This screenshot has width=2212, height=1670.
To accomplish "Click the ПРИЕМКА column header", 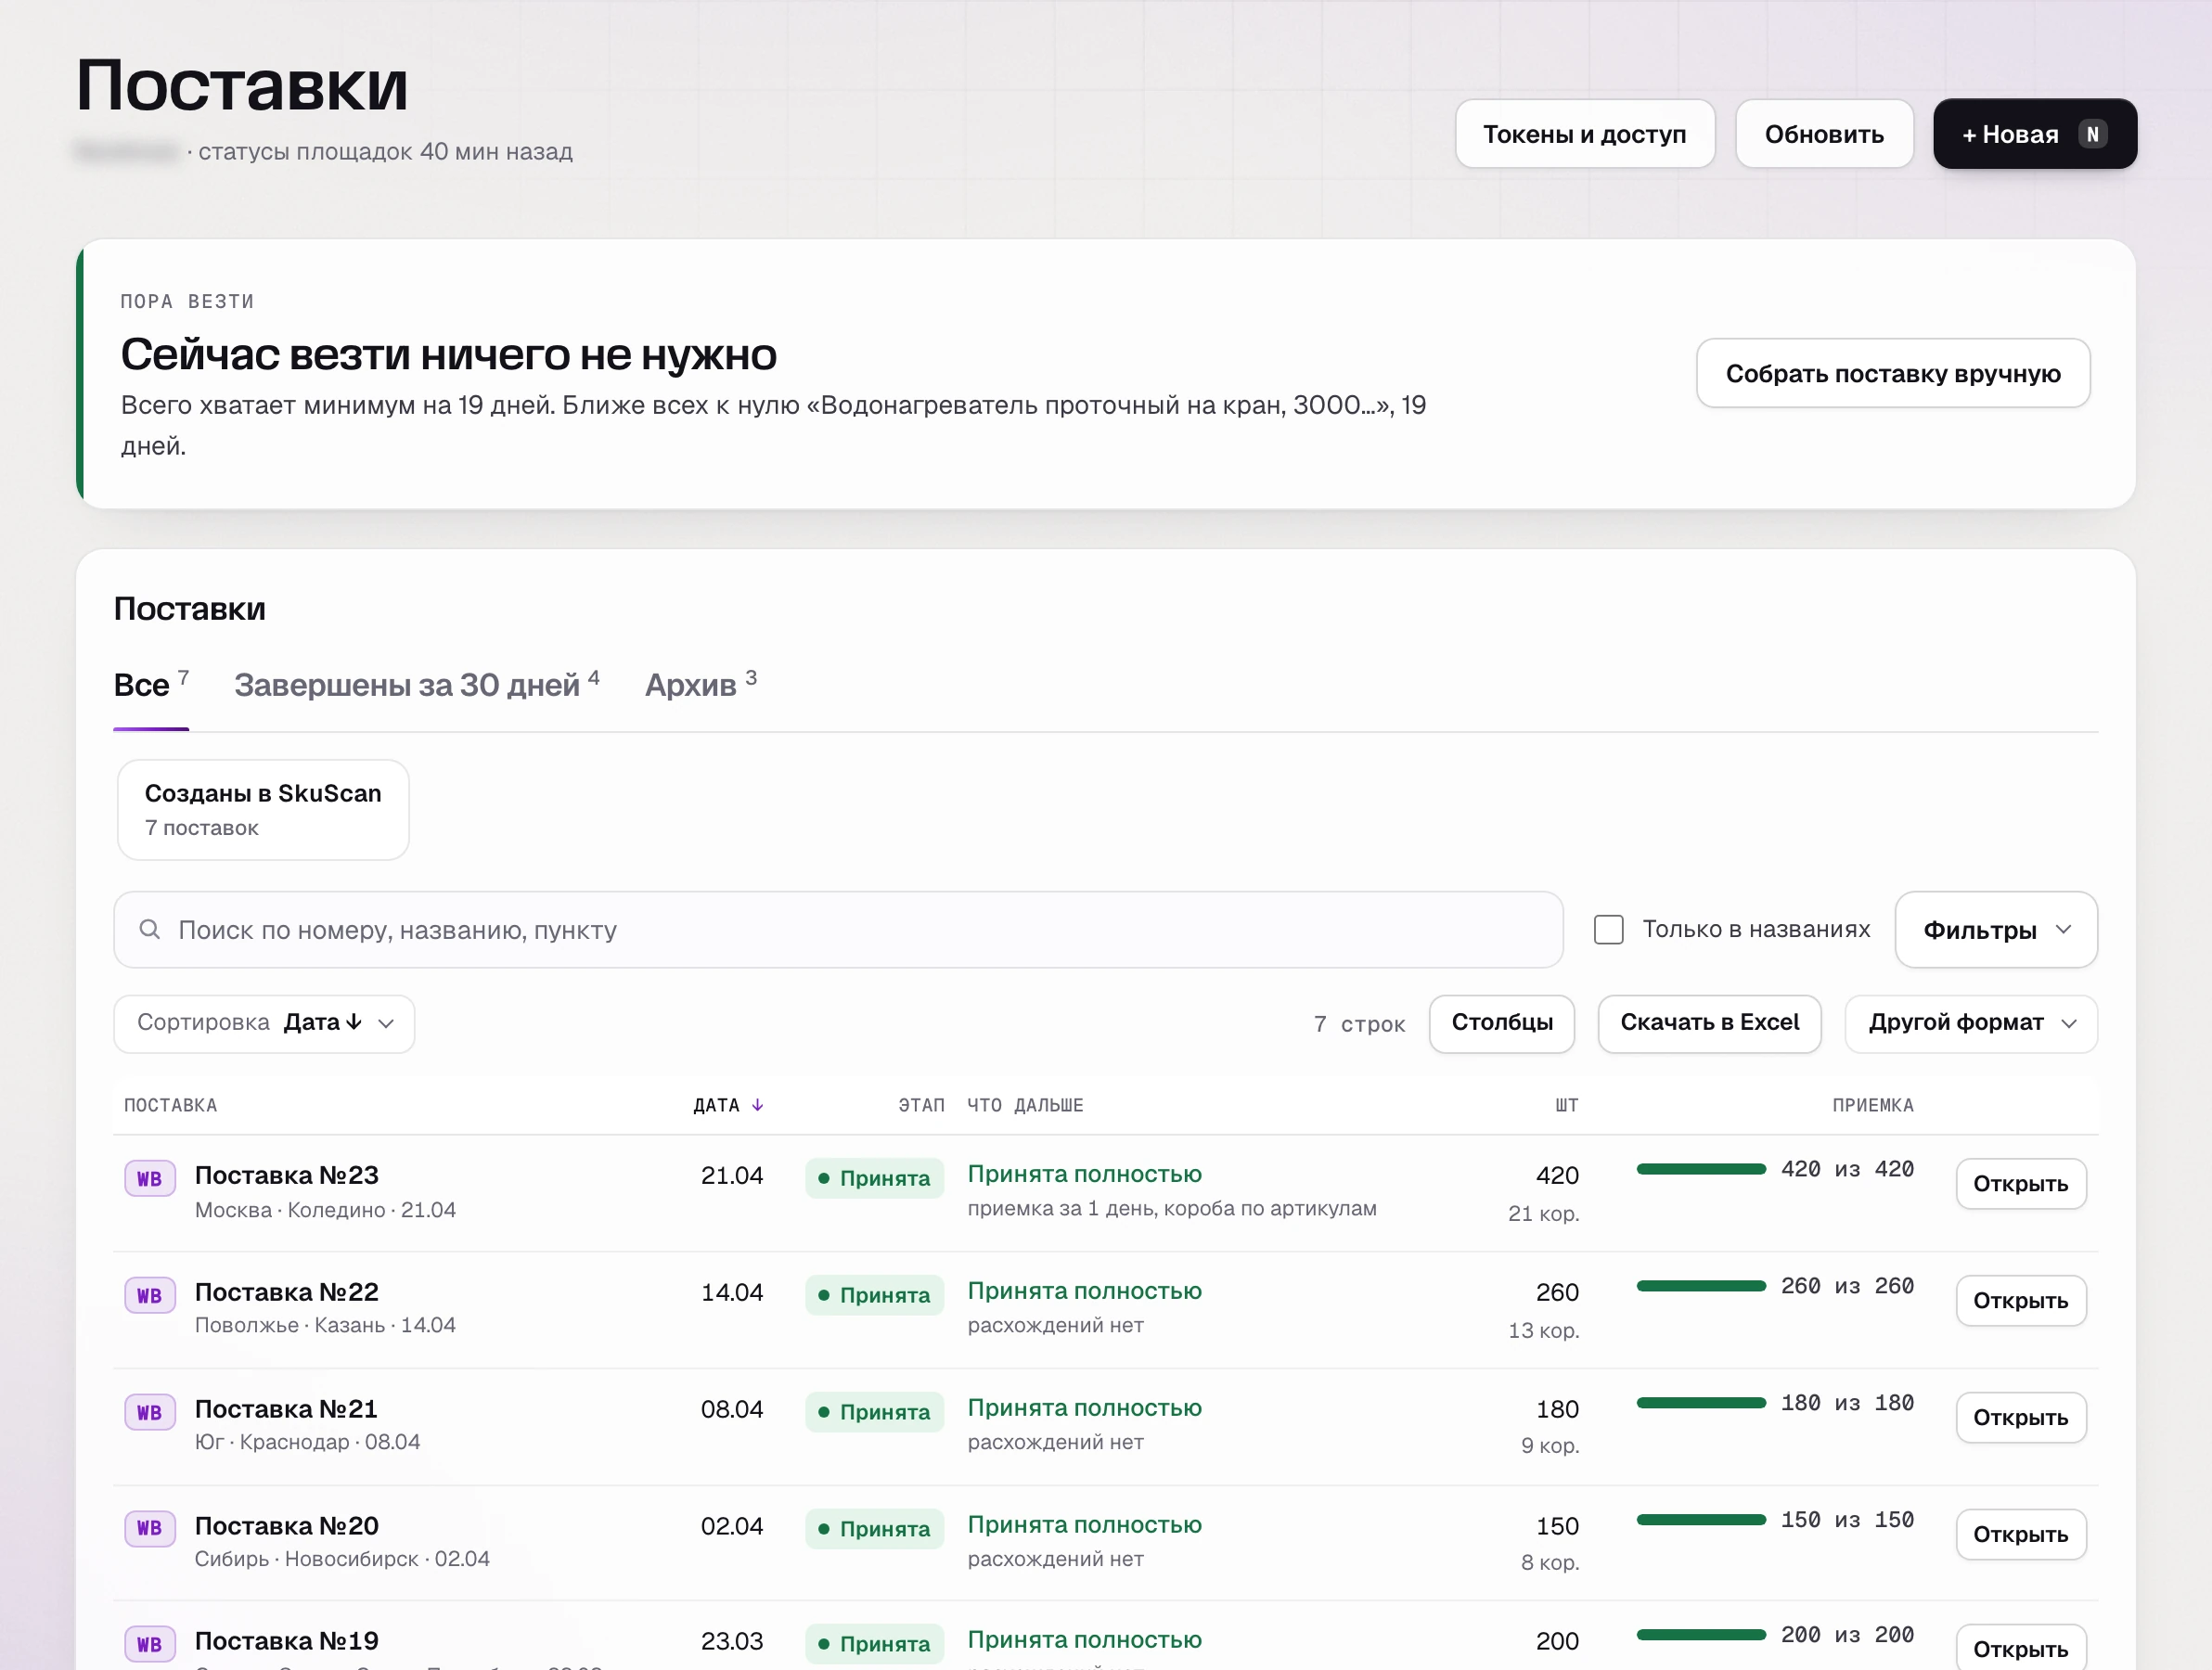I will (1873, 1105).
